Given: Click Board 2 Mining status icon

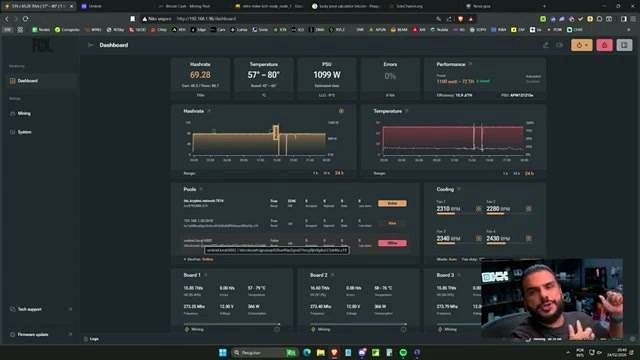Looking at the screenshot, I should [x=313, y=329].
